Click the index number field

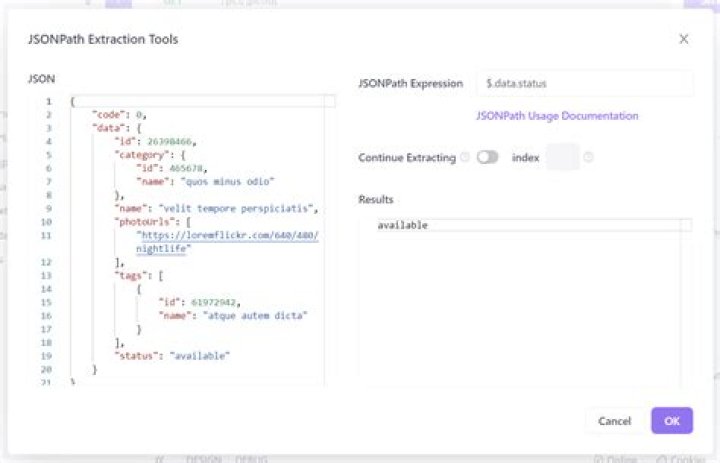[563, 158]
